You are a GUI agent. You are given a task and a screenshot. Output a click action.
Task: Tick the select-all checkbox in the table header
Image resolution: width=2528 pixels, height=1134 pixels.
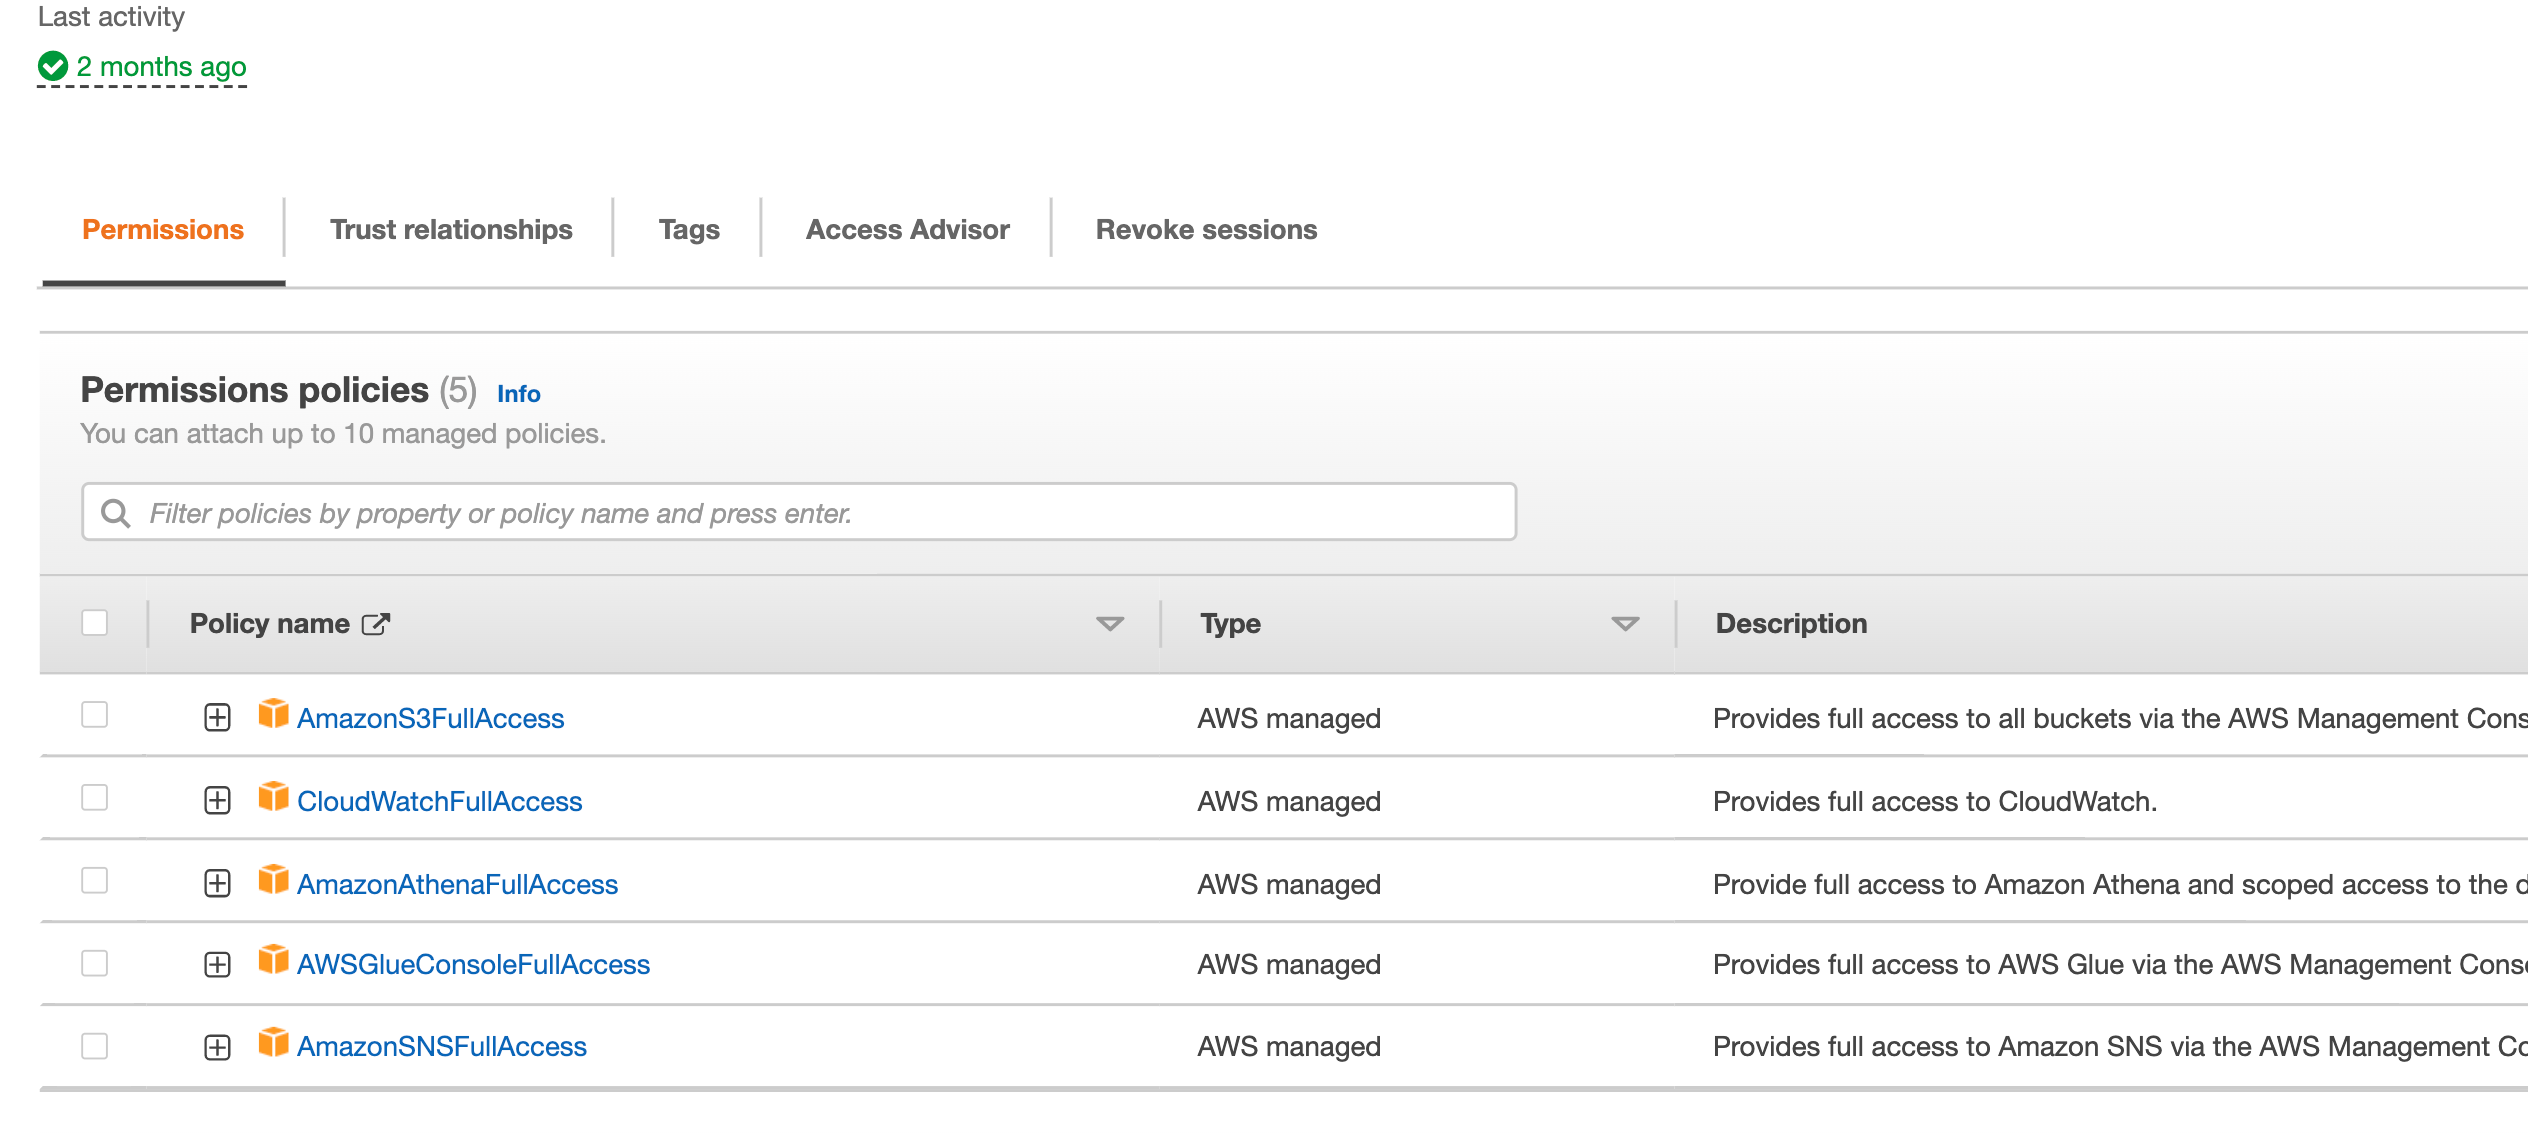(95, 623)
